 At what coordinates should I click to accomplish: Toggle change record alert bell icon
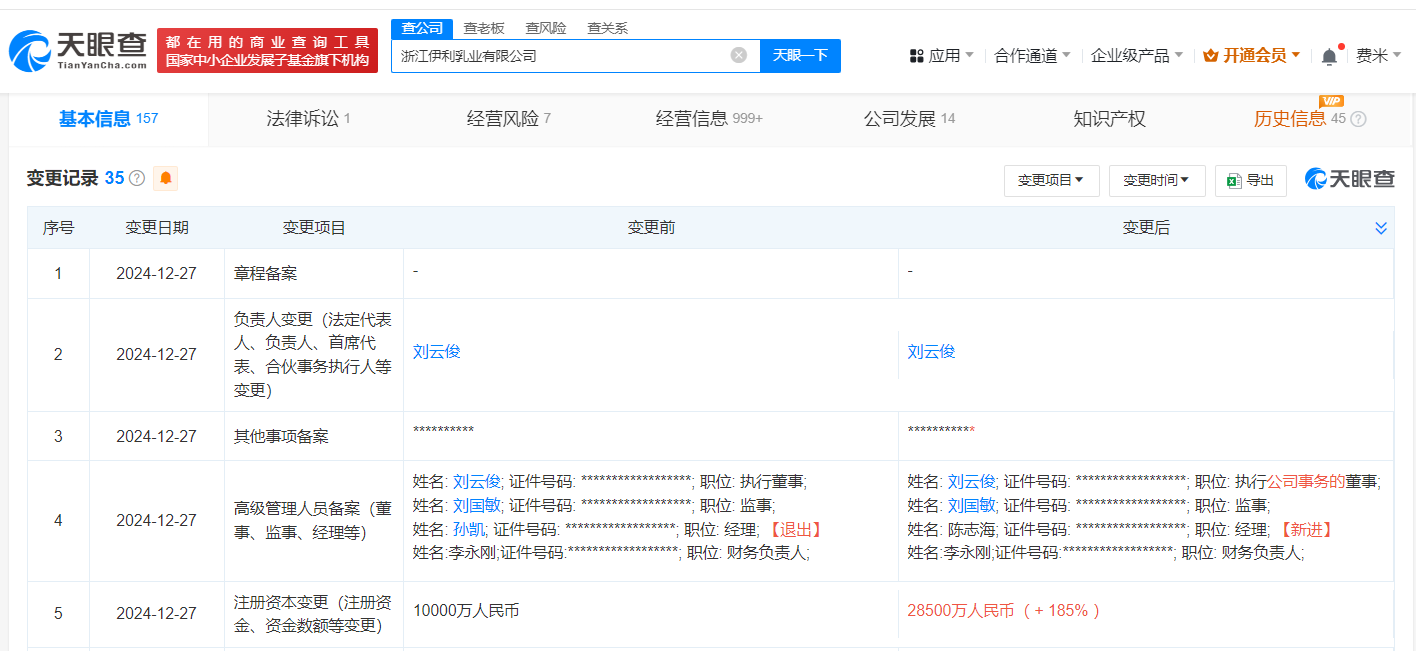coord(166,178)
